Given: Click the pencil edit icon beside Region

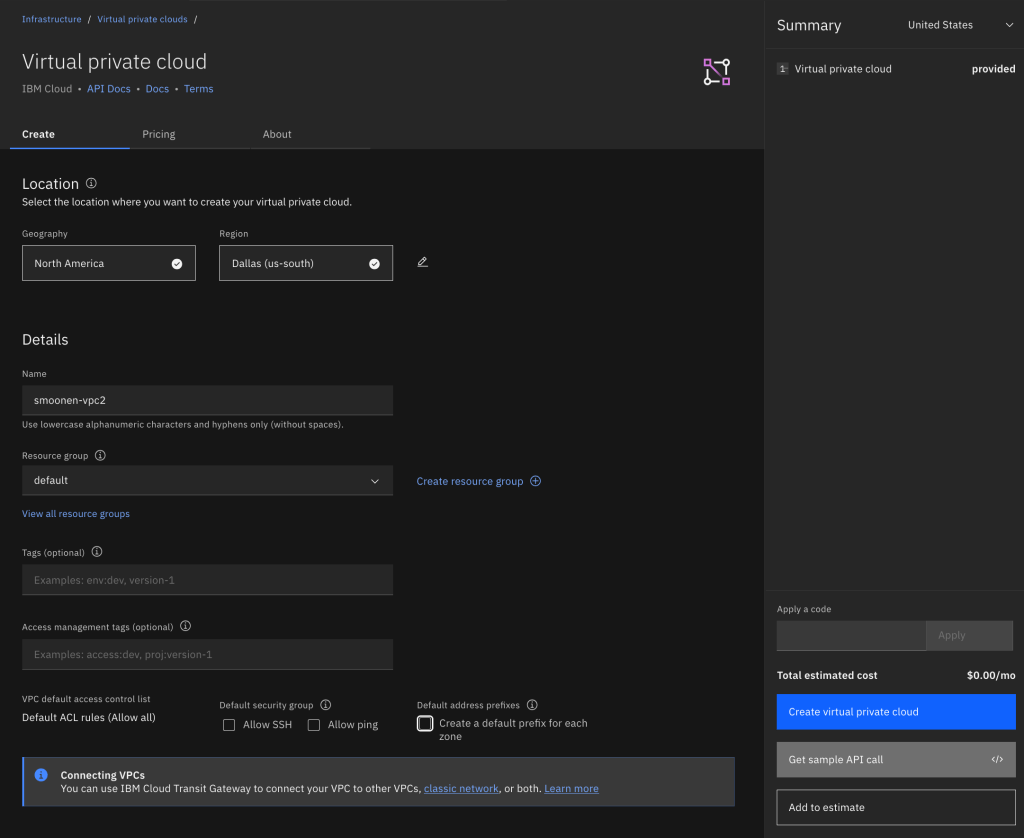Looking at the screenshot, I should 422,262.
